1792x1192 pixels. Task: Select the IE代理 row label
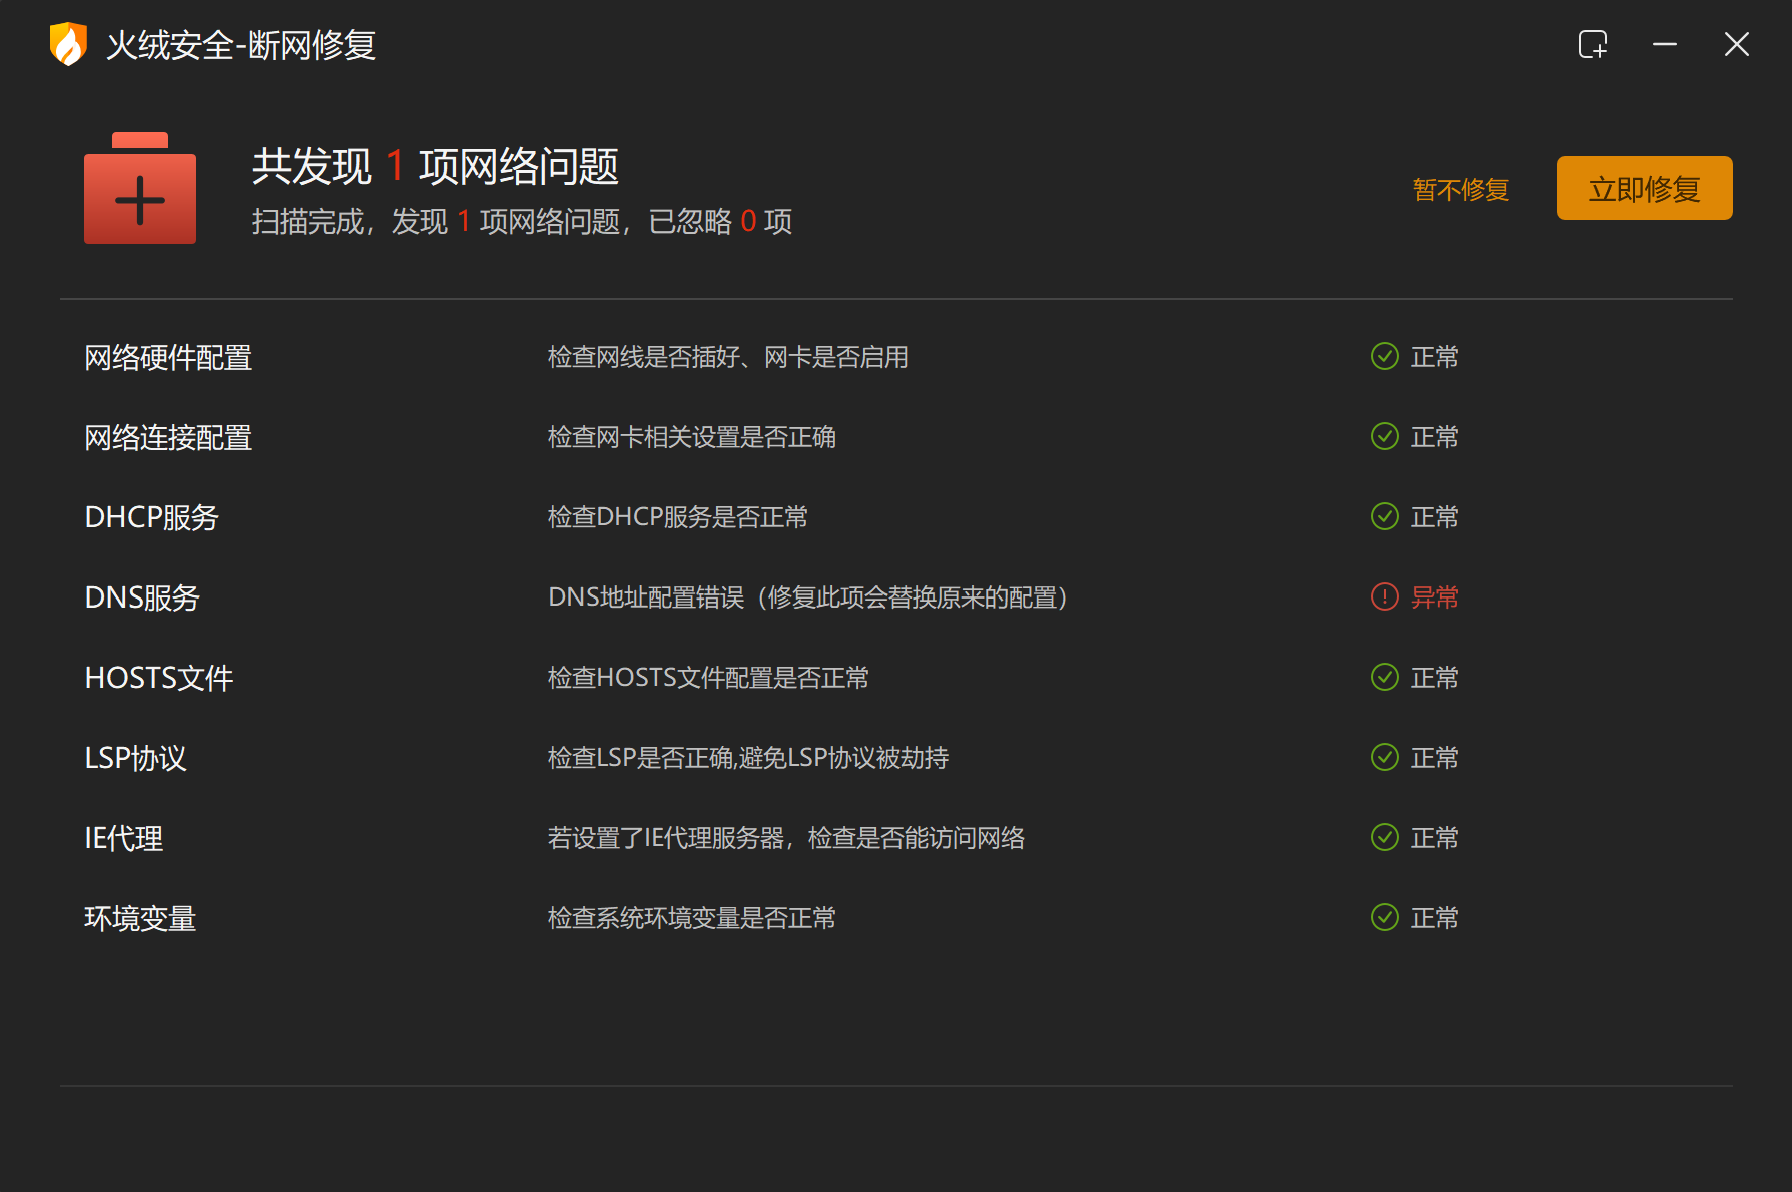tap(123, 838)
